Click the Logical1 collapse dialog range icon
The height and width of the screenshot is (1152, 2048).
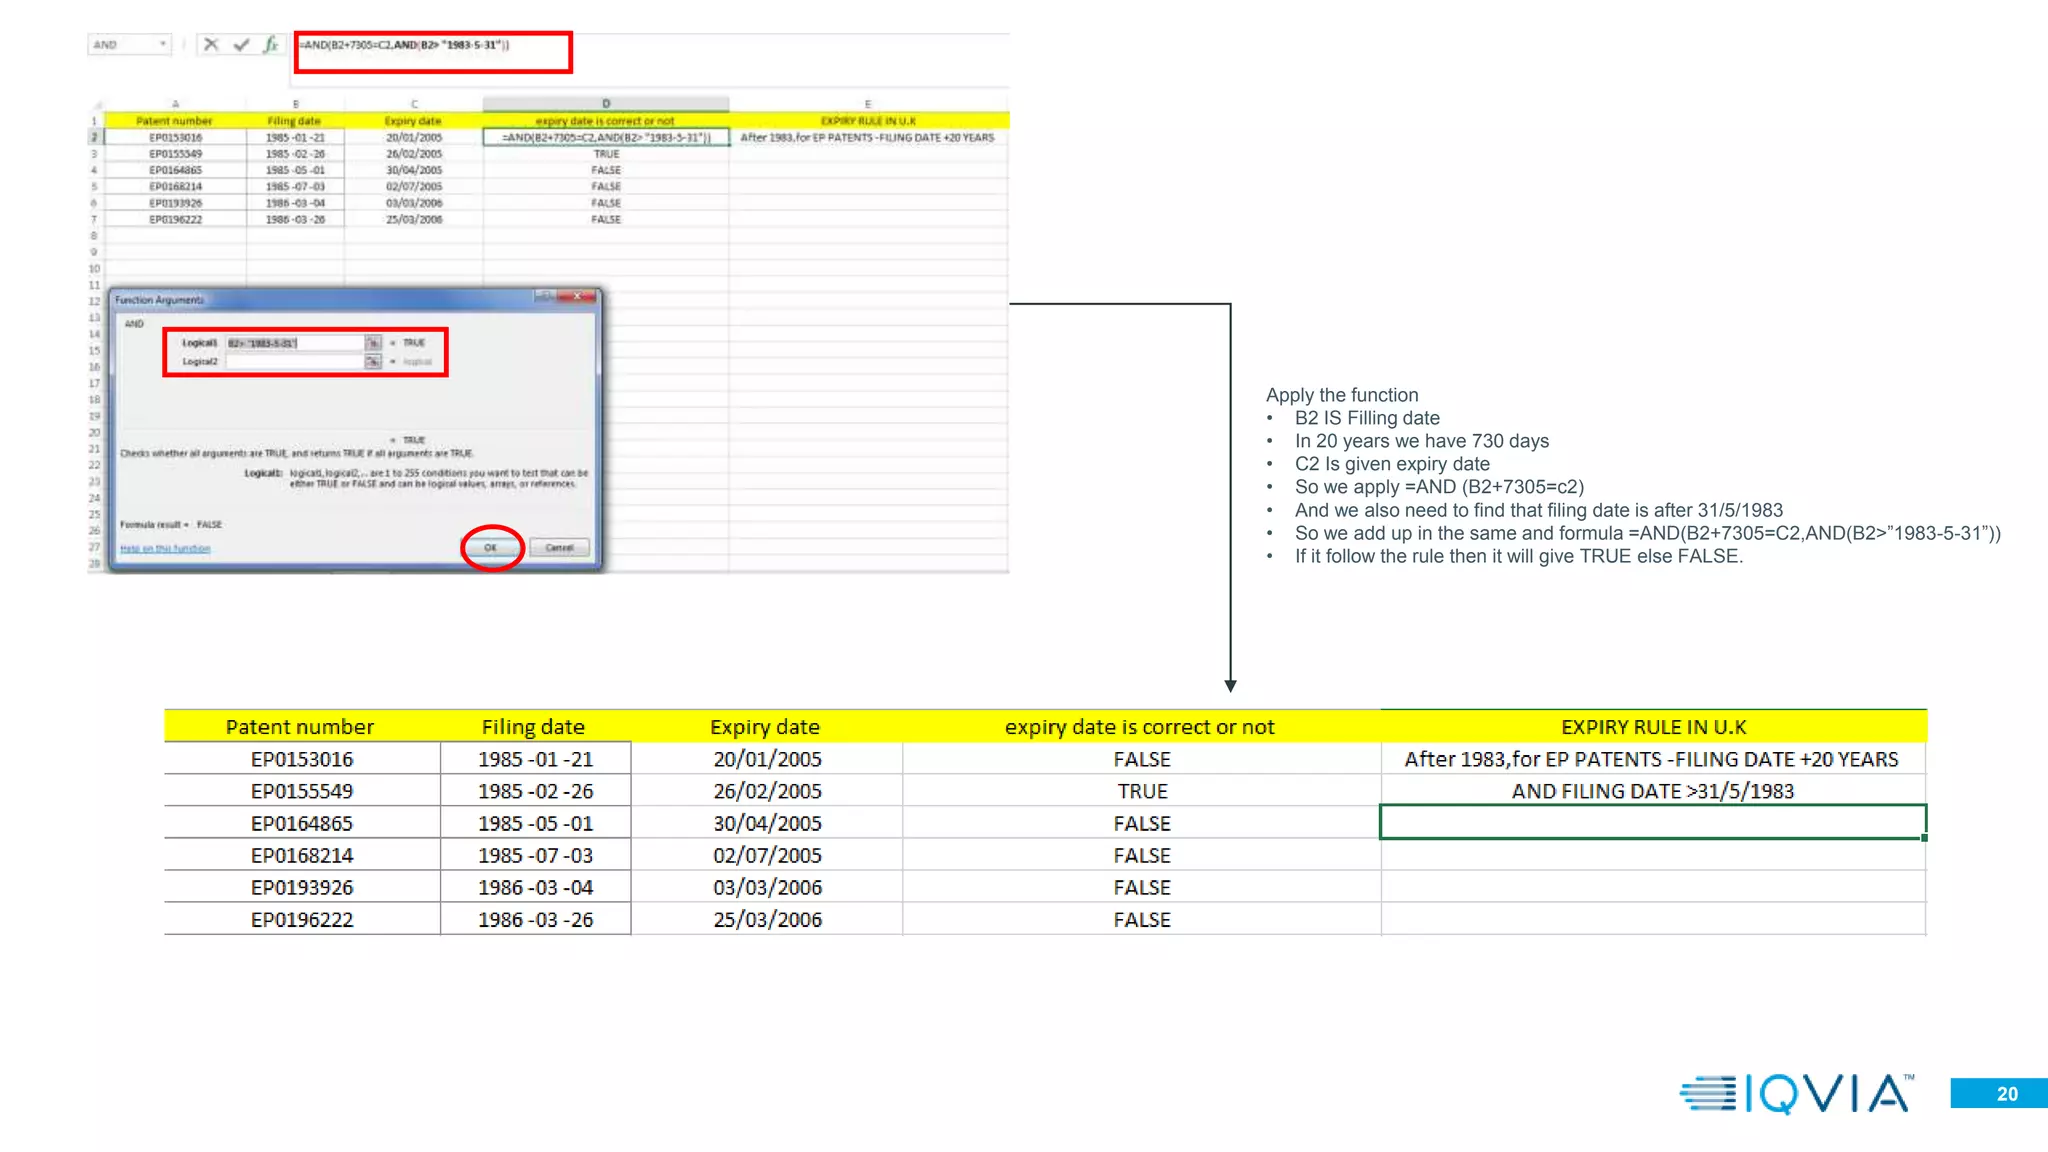click(x=373, y=343)
